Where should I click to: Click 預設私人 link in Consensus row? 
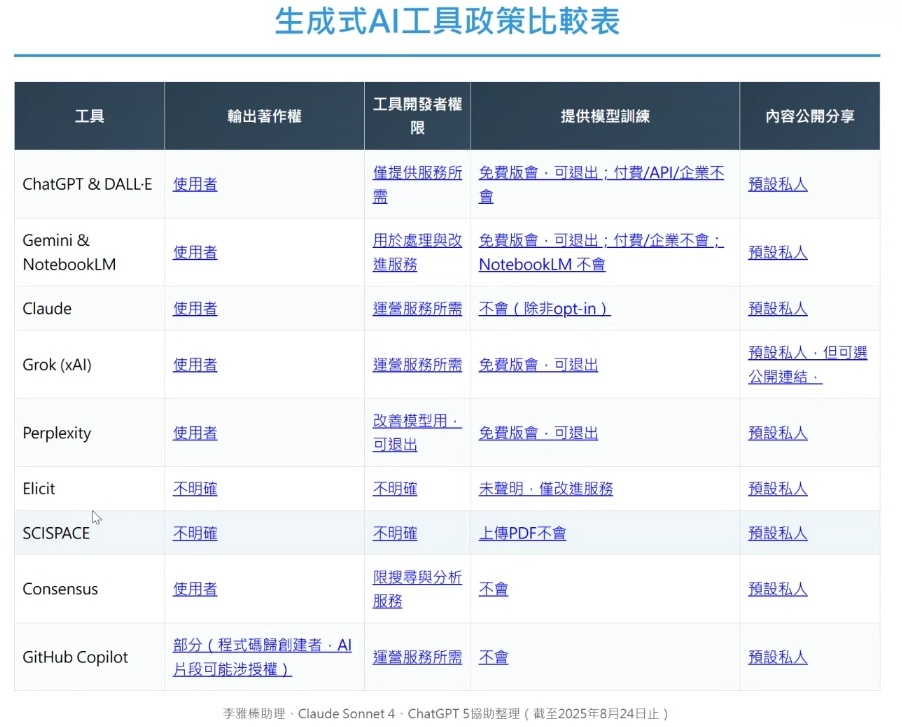pyautogui.click(x=778, y=590)
